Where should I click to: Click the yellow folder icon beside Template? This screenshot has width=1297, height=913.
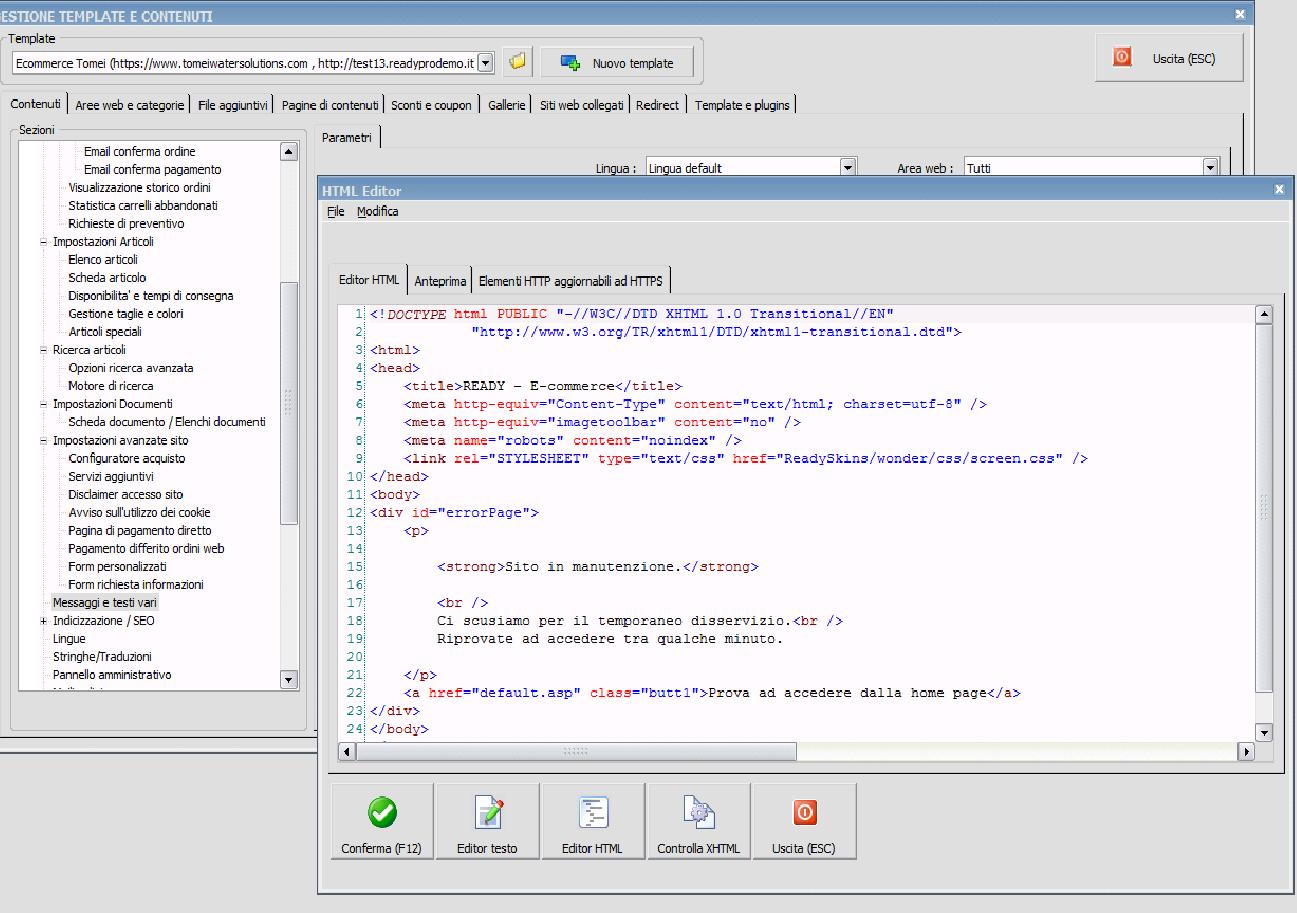517,62
